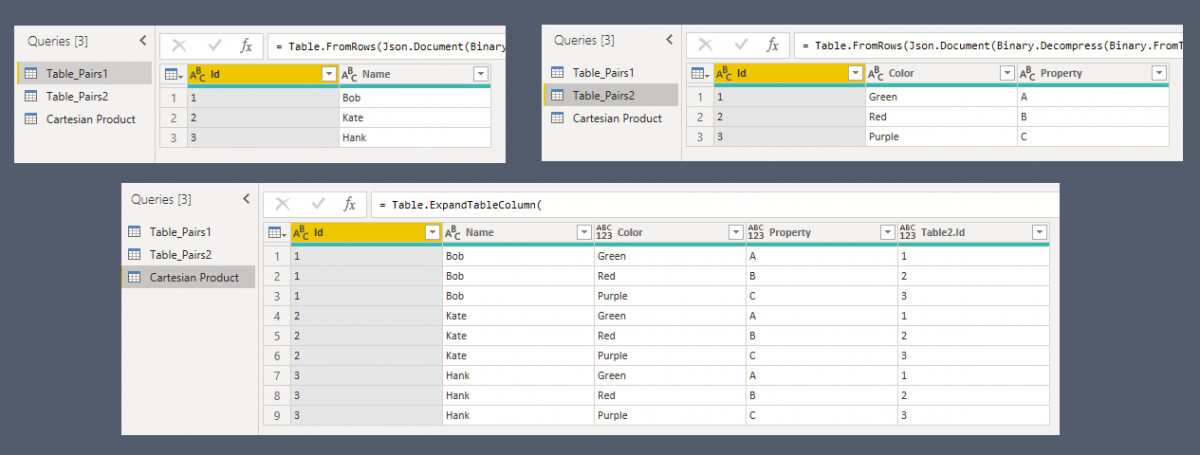Screen dimensions: 1200x455
Task: Click the "Hank" cell in Table_Pairs1 view
Action: [x=415, y=137]
